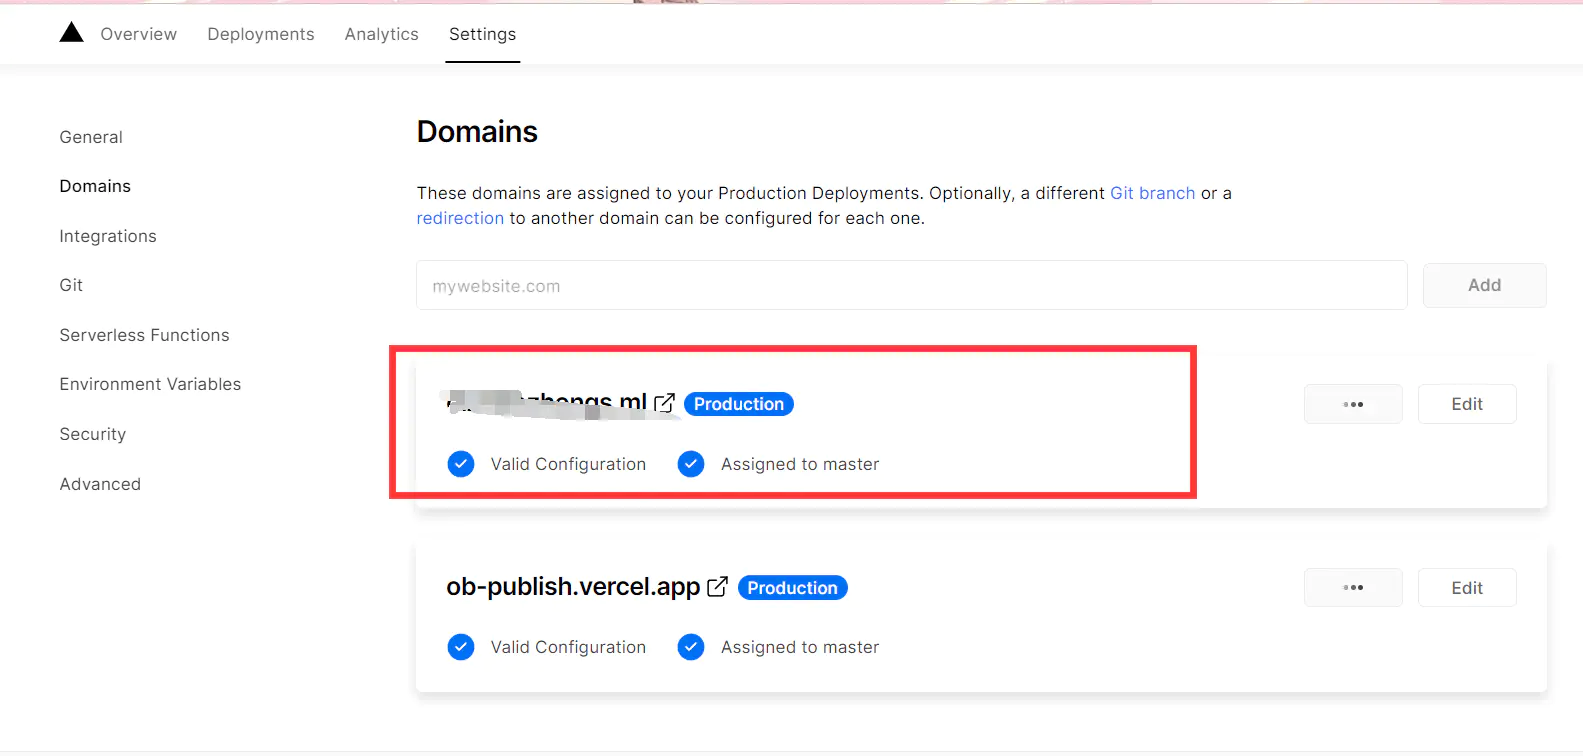Open Environment Variables in the sidebar
Viewport: 1583px width, 756px height.
tap(150, 384)
